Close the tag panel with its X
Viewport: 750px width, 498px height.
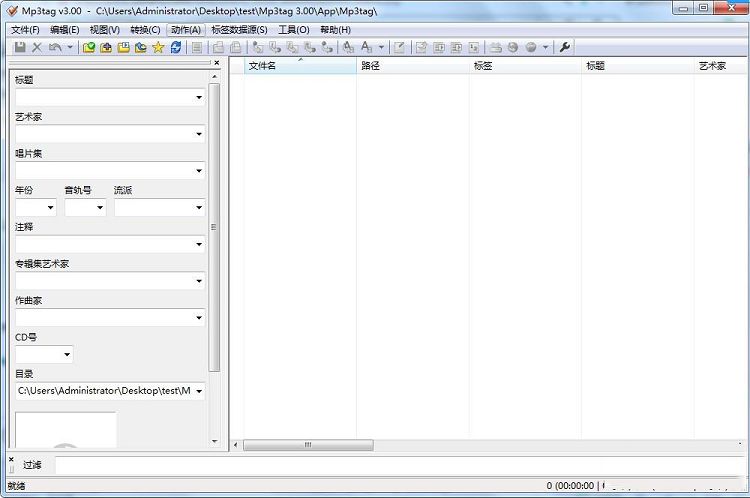216,62
